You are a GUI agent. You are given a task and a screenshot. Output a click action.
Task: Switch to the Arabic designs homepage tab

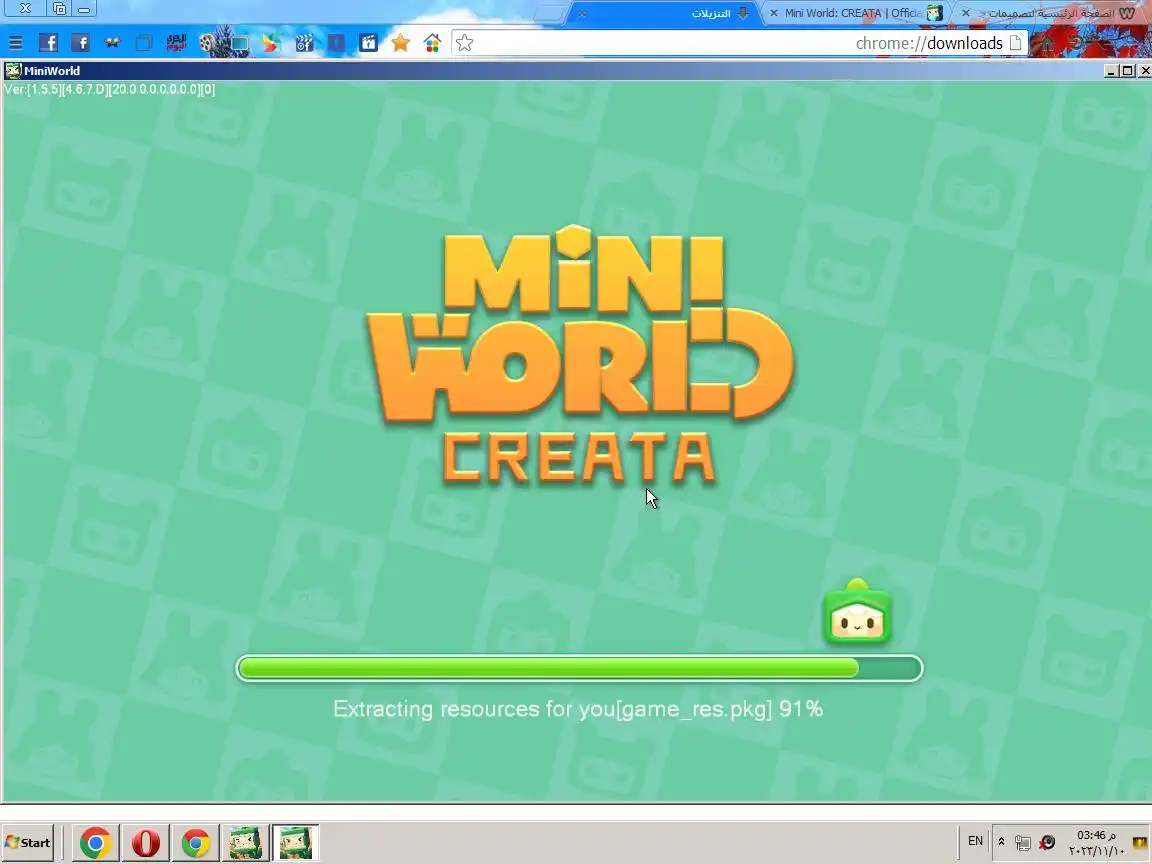1051,13
